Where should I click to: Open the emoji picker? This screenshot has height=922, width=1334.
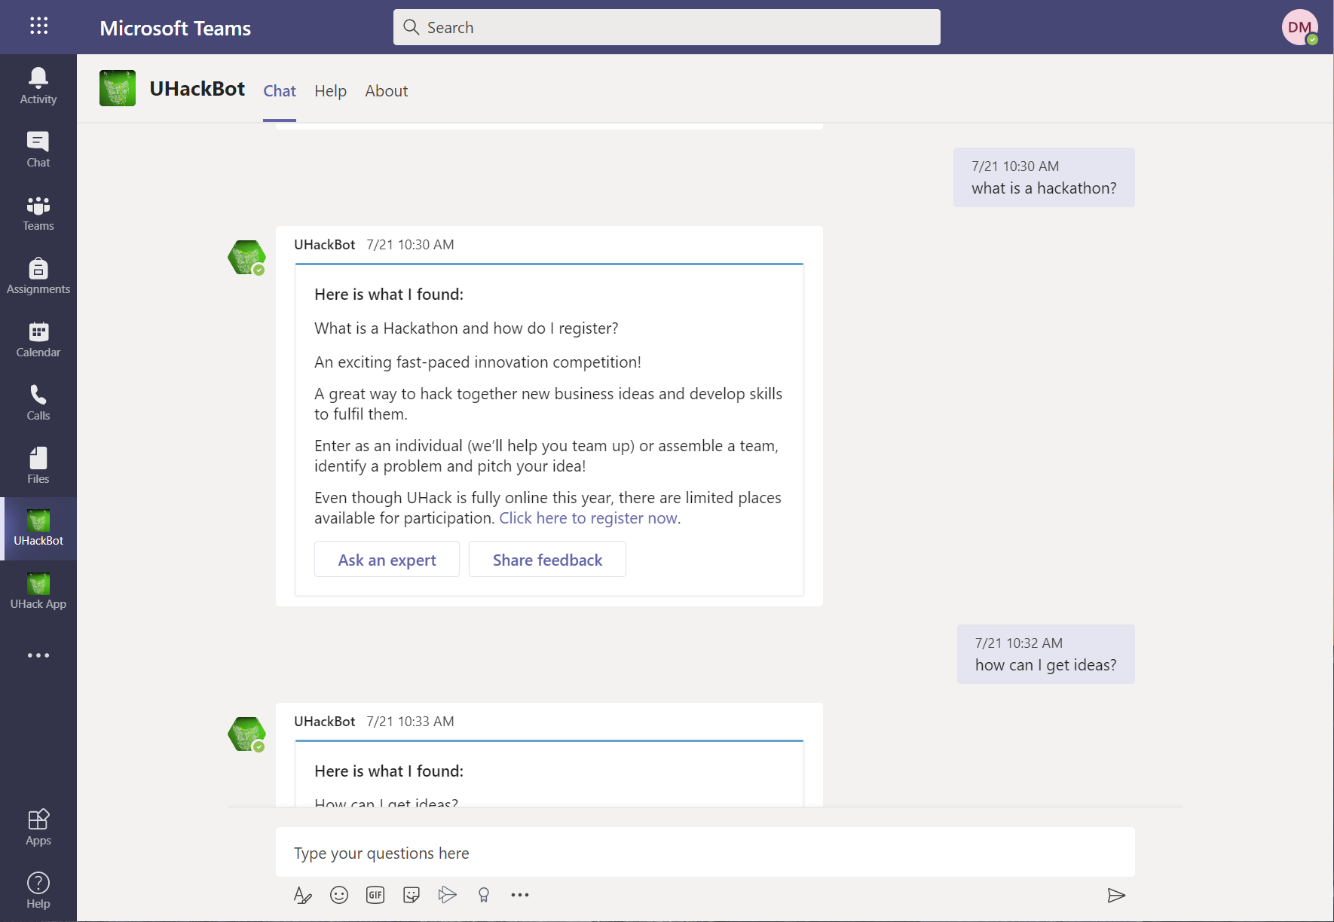point(339,895)
